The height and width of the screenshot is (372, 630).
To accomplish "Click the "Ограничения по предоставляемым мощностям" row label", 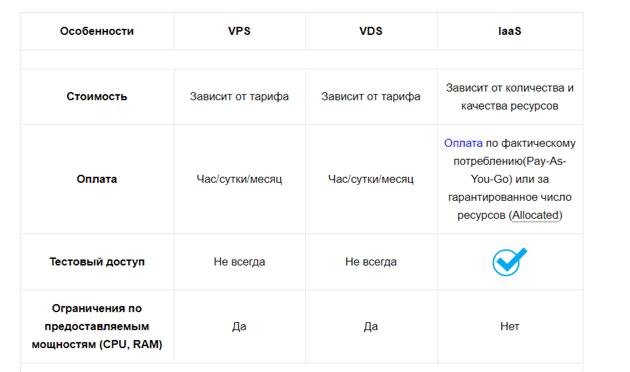I will coord(97,326).
